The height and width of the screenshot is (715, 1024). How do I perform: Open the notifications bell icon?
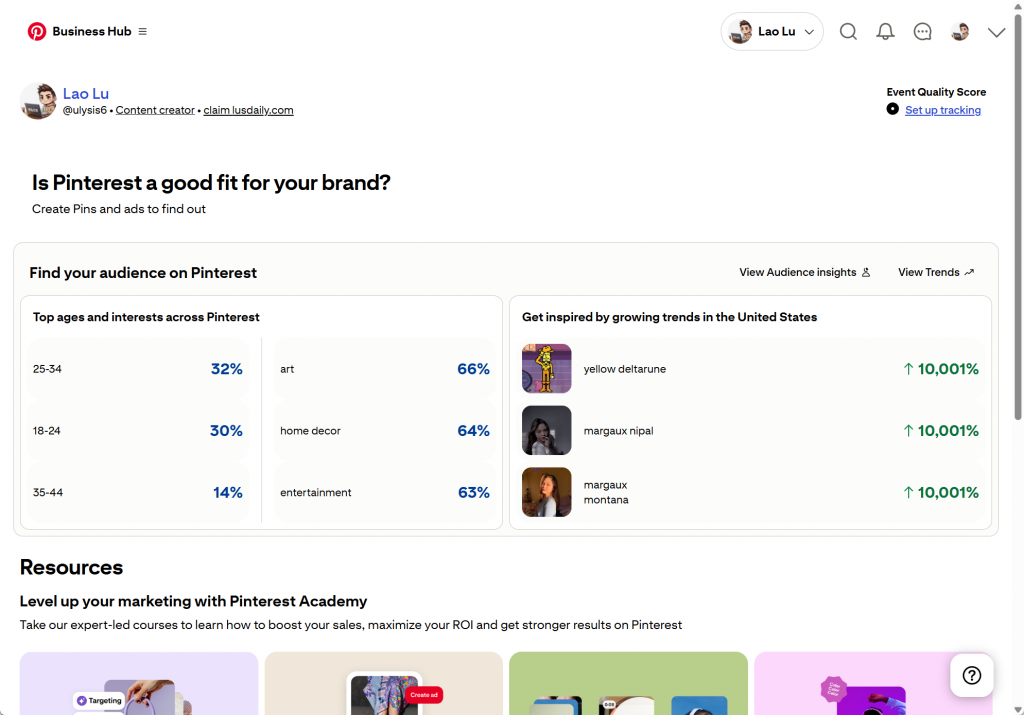point(885,31)
